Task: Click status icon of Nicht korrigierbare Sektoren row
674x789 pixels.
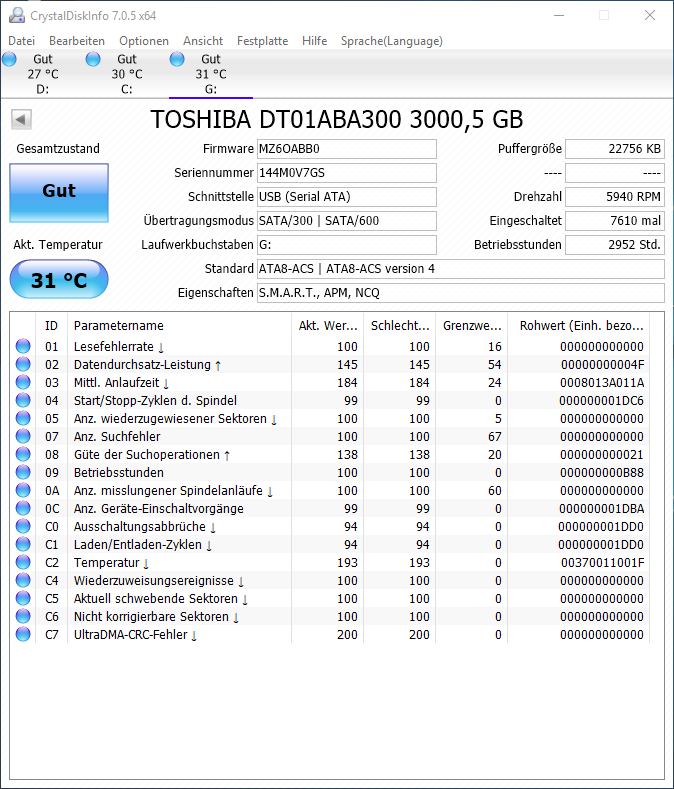Action: pyautogui.click(x=23, y=616)
